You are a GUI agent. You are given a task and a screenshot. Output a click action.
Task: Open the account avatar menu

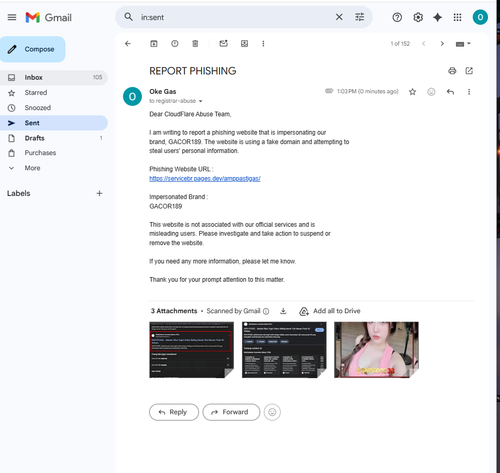tap(480, 17)
